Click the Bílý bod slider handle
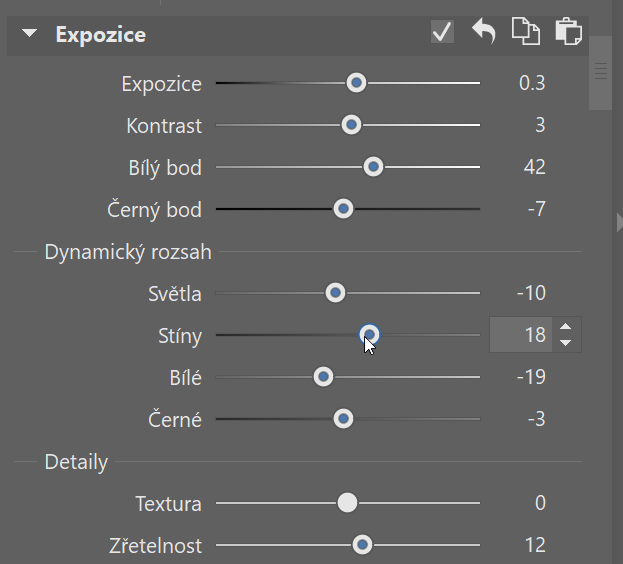 (373, 167)
